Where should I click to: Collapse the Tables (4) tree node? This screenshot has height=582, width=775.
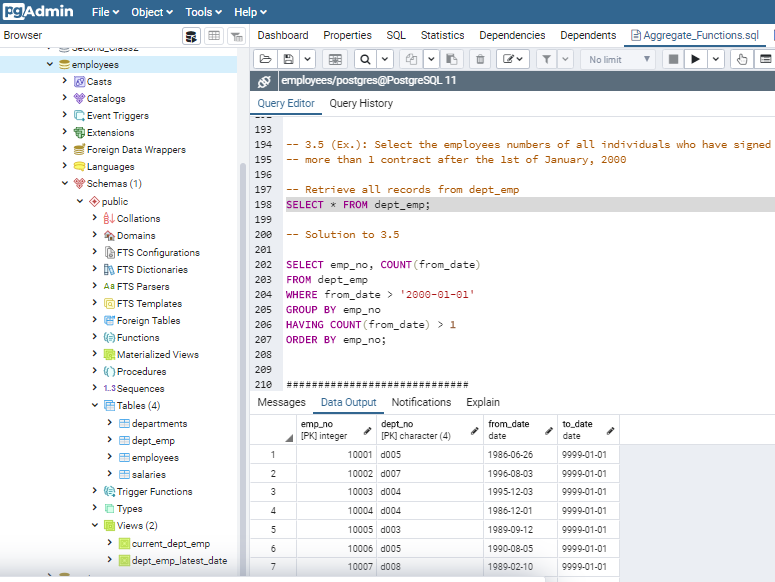(94, 406)
